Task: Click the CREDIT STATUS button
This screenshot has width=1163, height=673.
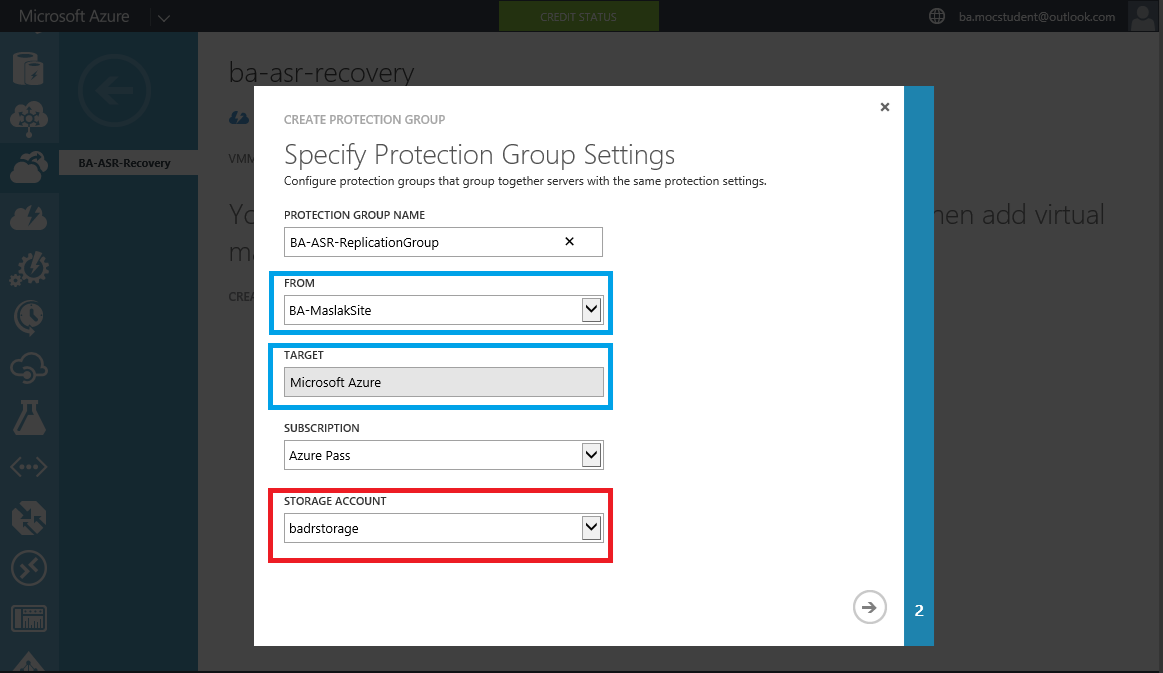Action: coord(579,16)
